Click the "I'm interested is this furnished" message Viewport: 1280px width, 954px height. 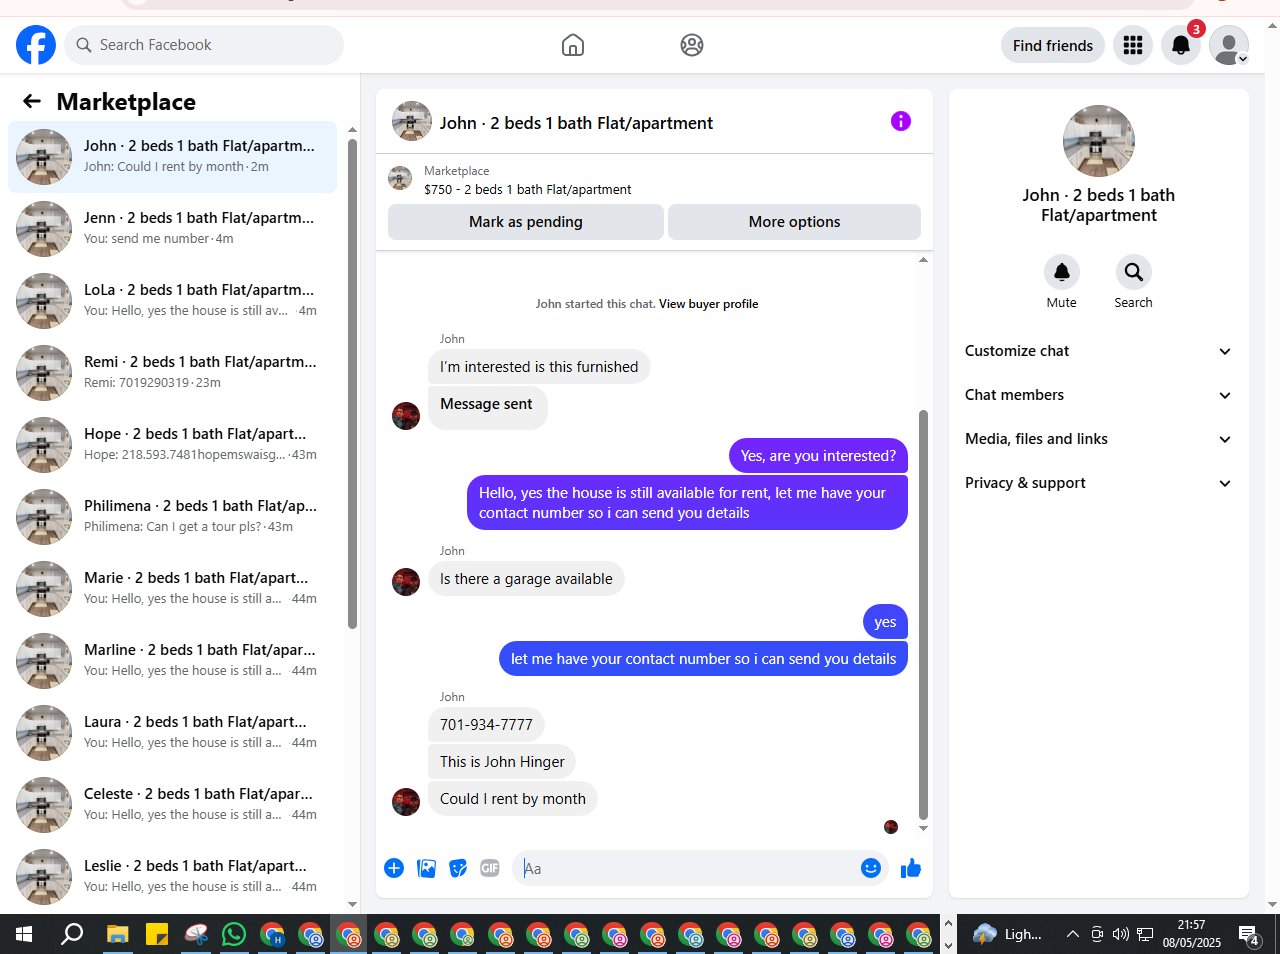pyautogui.click(x=539, y=367)
